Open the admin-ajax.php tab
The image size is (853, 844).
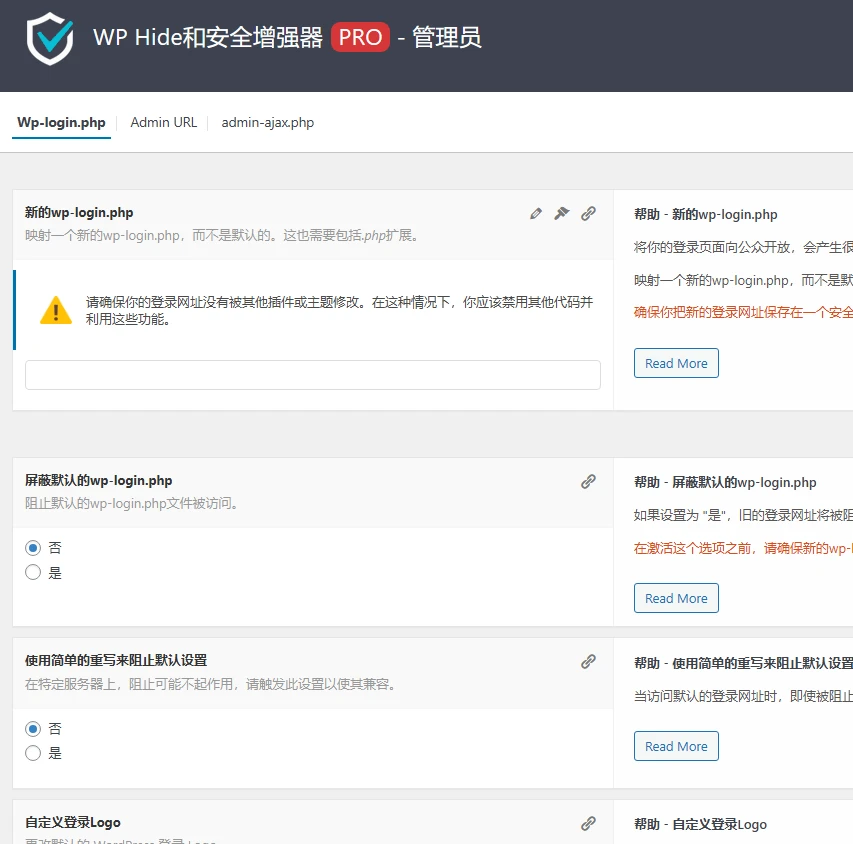(265, 122)
